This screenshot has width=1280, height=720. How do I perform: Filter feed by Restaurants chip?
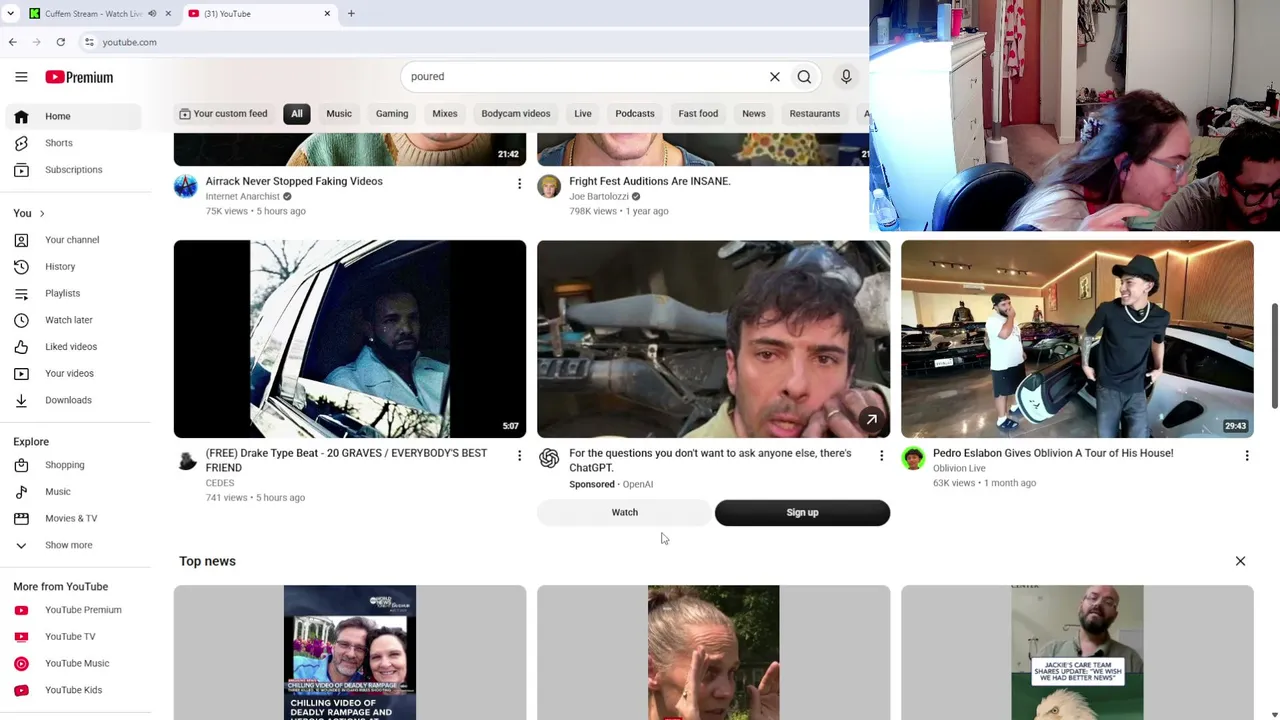coord(815,114)
